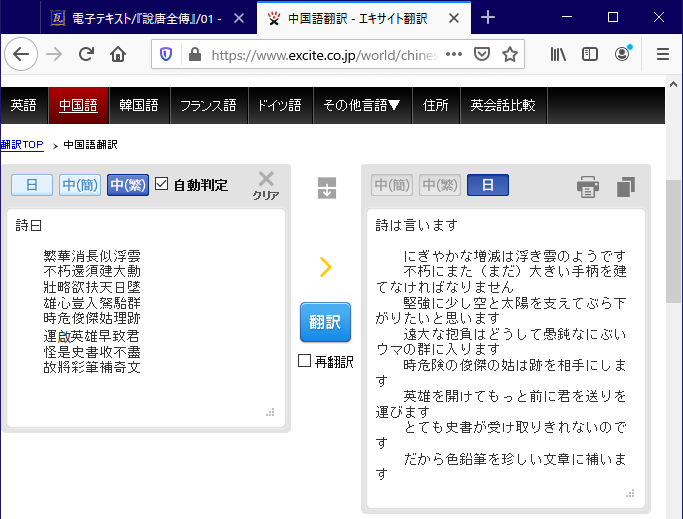Click the line 故將彩筆補奇文

pos(92,367)
